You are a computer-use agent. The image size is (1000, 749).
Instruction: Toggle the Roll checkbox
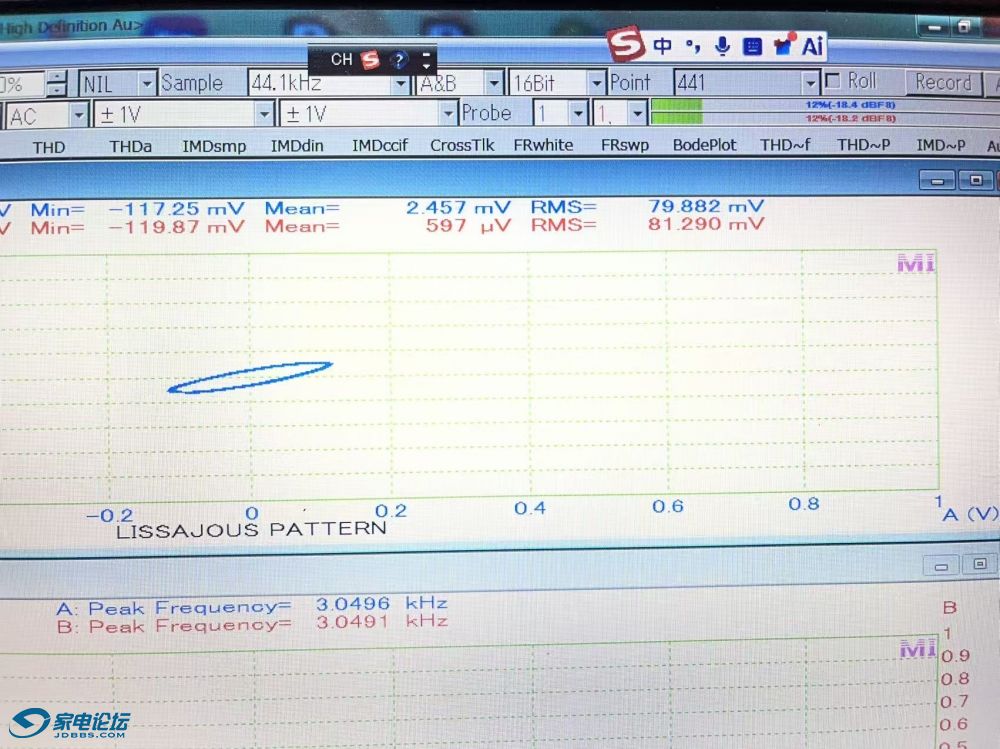pyautogui.click(x=833, y=81)
